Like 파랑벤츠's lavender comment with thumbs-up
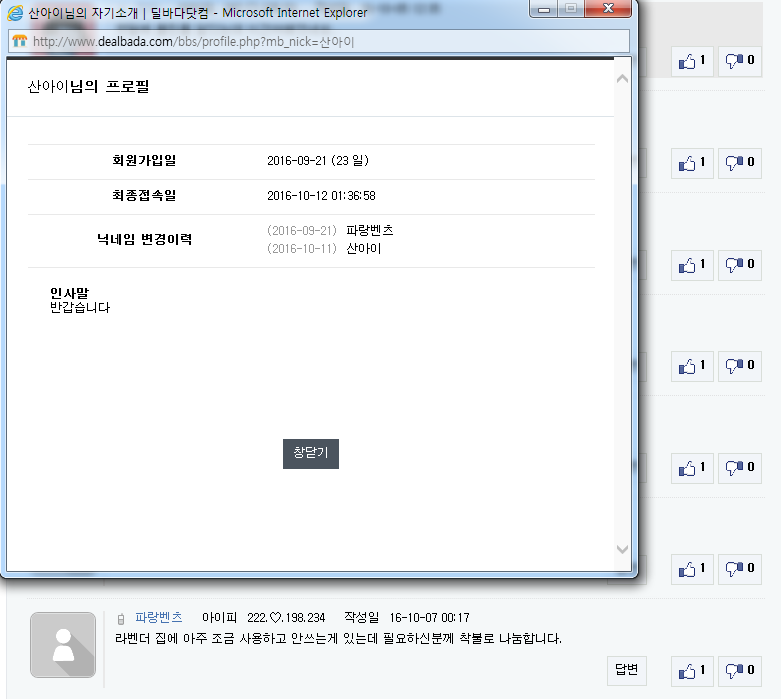 (x=691, y=670)
